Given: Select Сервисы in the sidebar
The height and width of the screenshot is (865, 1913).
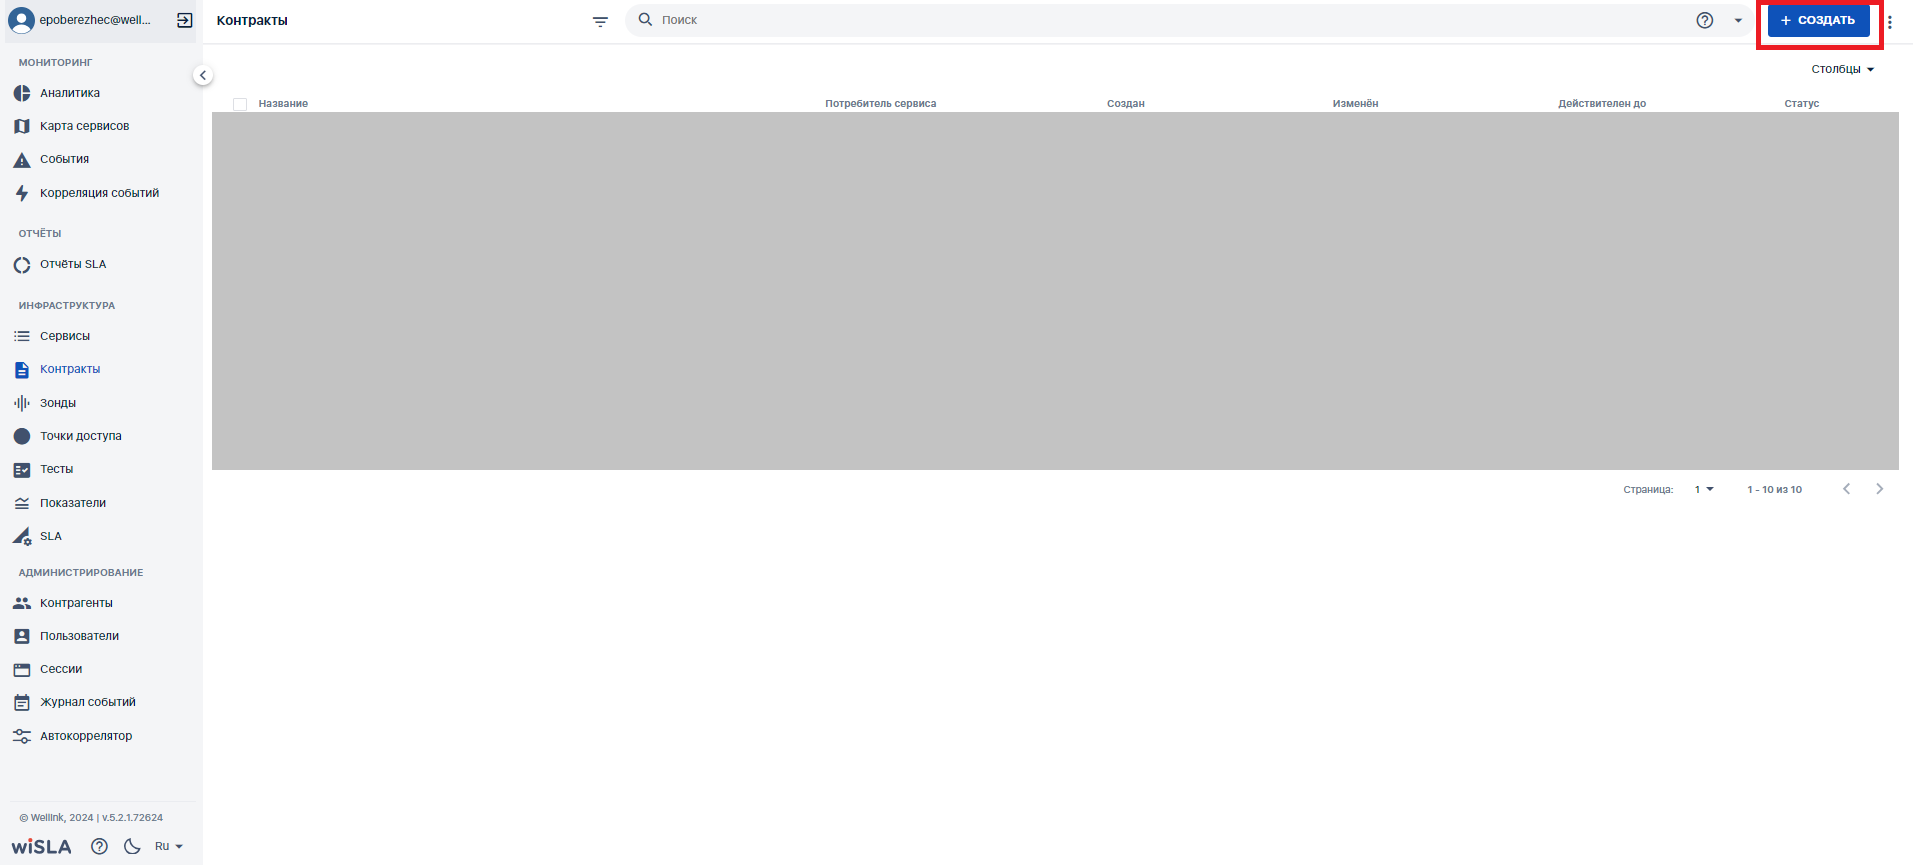Looking at the screenshot, I should coord(65,336).
